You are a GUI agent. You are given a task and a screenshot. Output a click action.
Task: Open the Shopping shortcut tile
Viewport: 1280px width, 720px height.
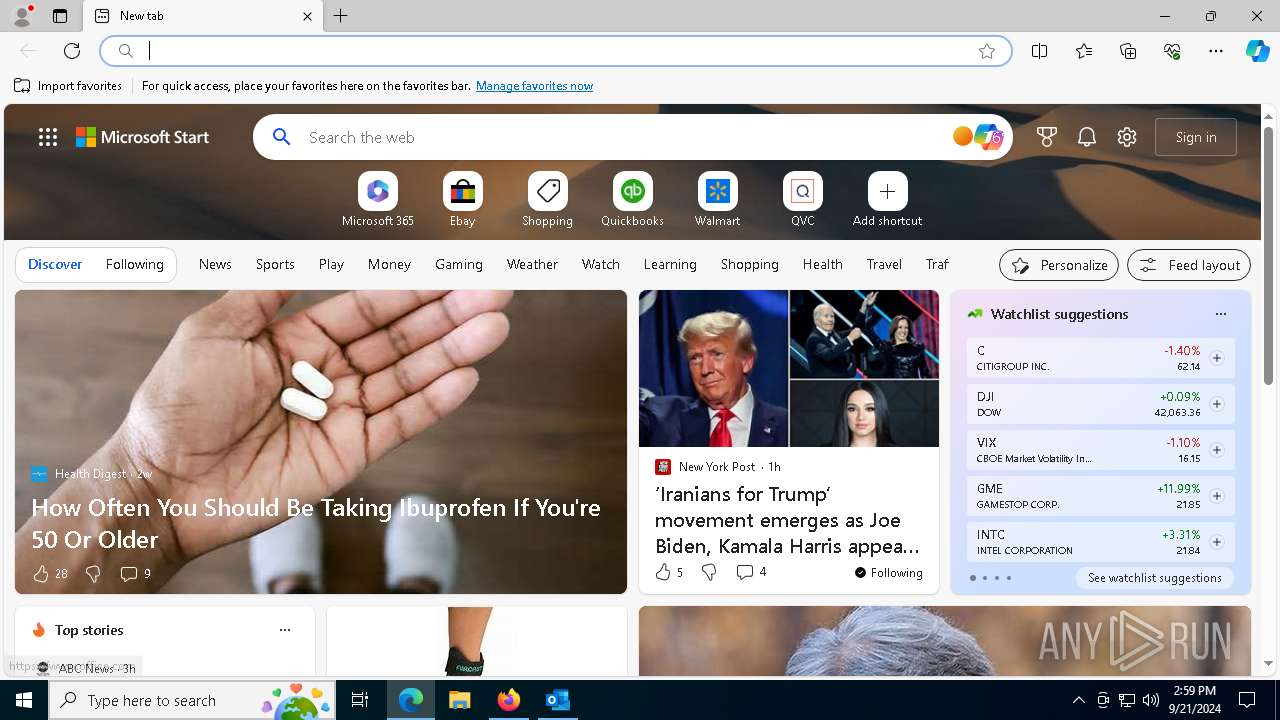click(547, 200)
